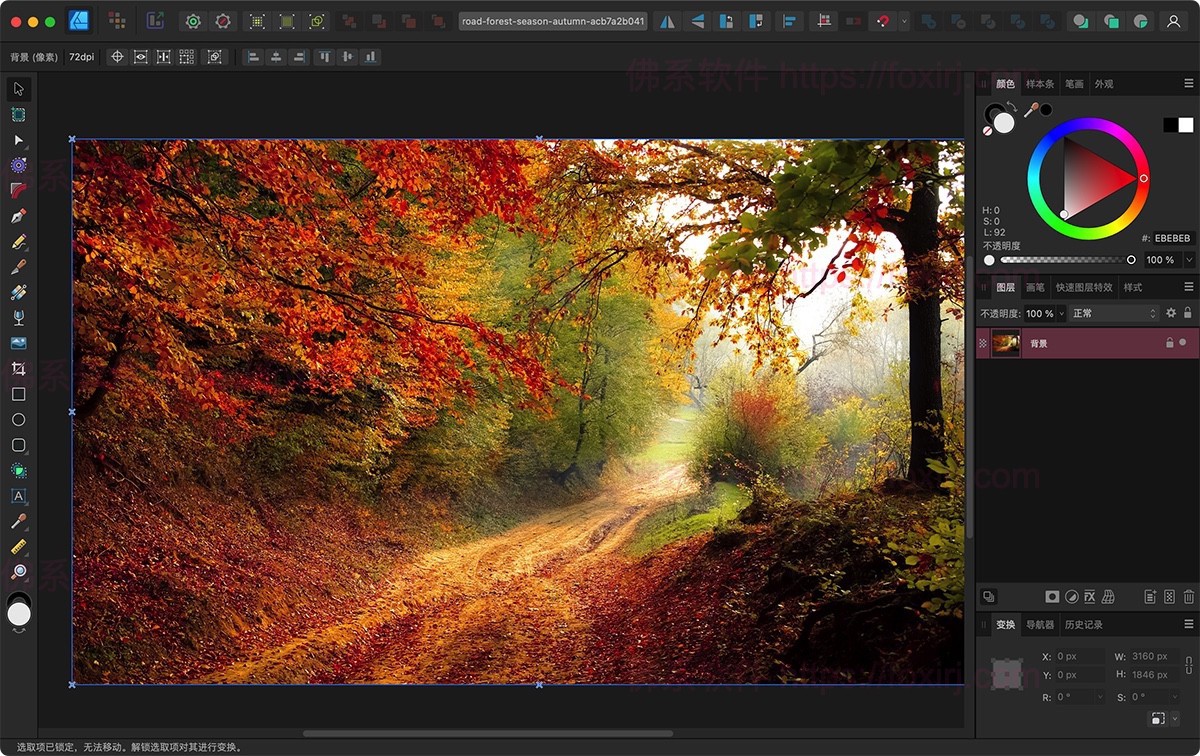Click the Mask Layer icon

1052,597
